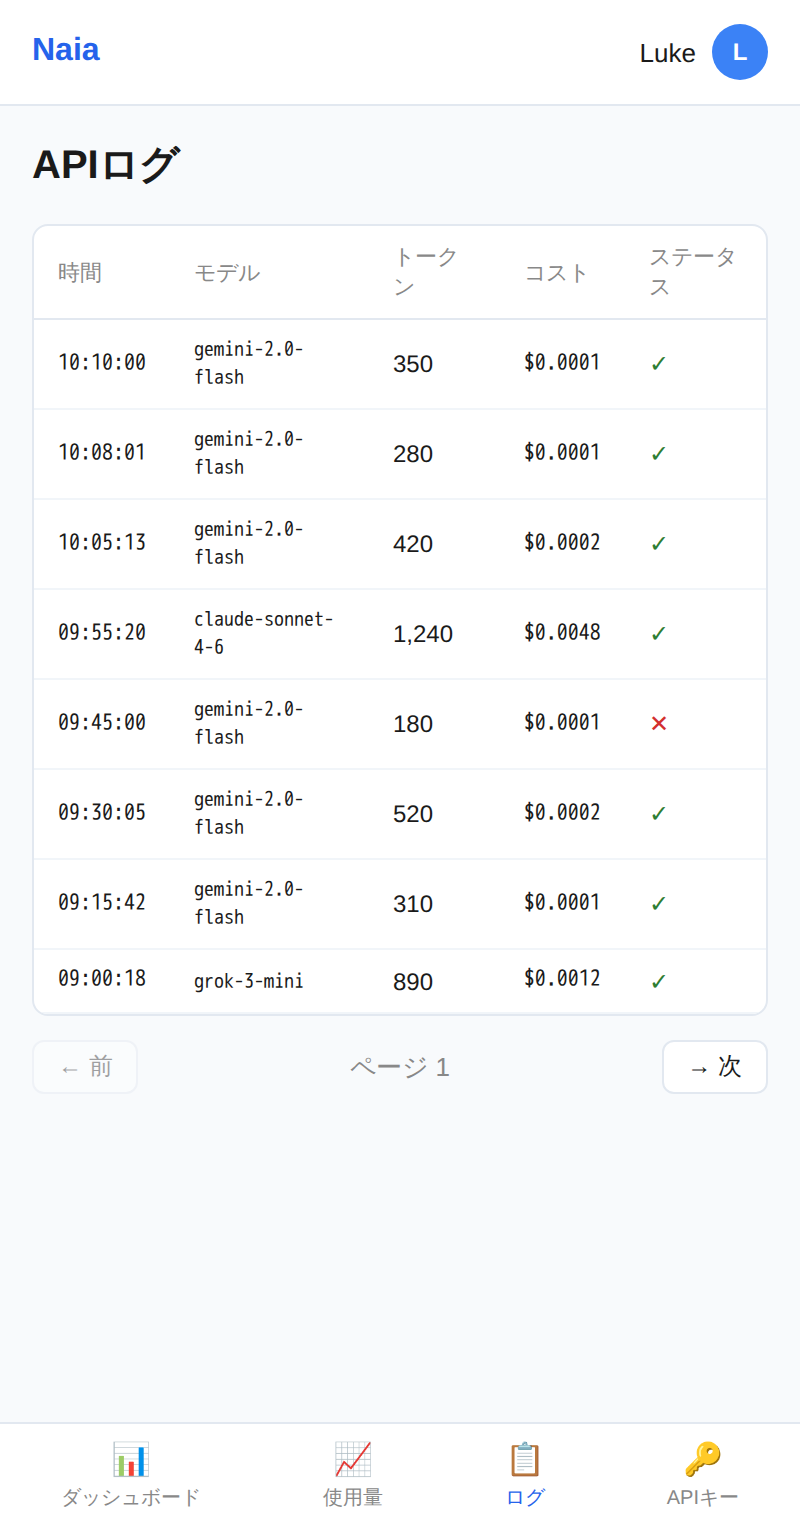Select the ログ clipboard icon

pyautogui.click(x=525, y=1459)
